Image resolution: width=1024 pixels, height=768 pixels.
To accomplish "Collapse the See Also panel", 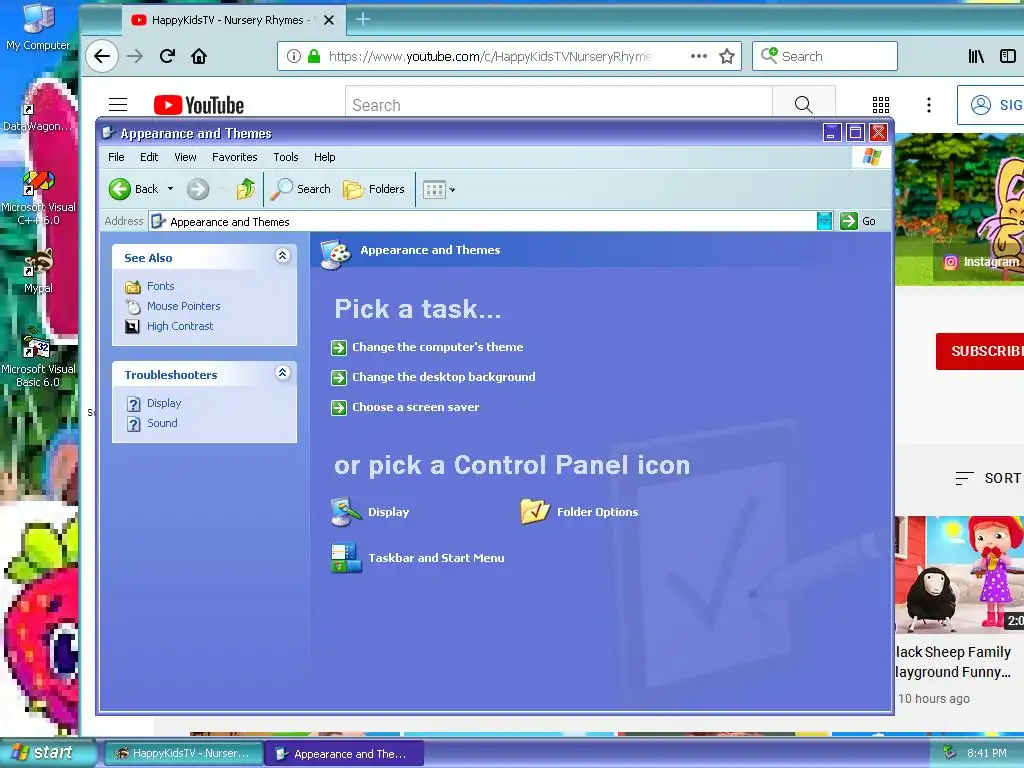I will pos(282,256).
